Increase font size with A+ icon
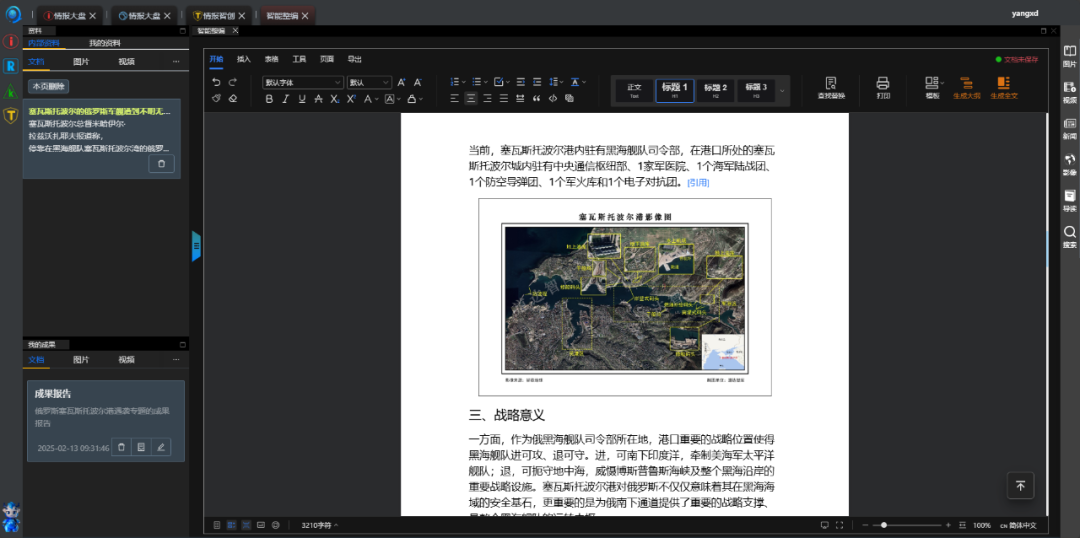Image resolution: width=1080 pixels, height=538 pixels. click(402, 82)
